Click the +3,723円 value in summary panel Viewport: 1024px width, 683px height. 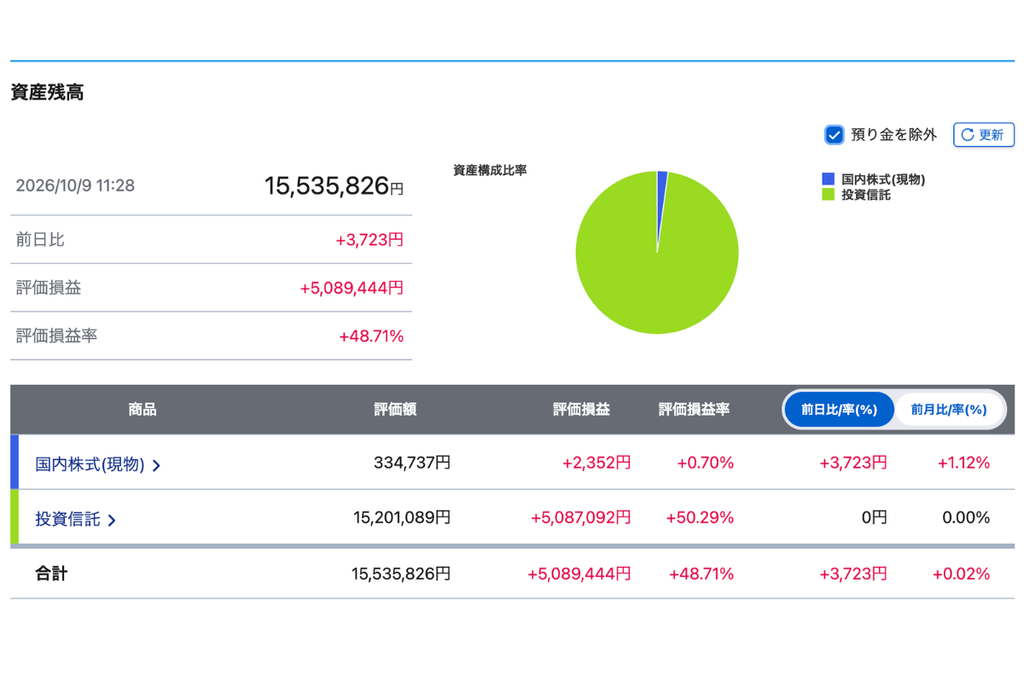click(x=370, y=240)
